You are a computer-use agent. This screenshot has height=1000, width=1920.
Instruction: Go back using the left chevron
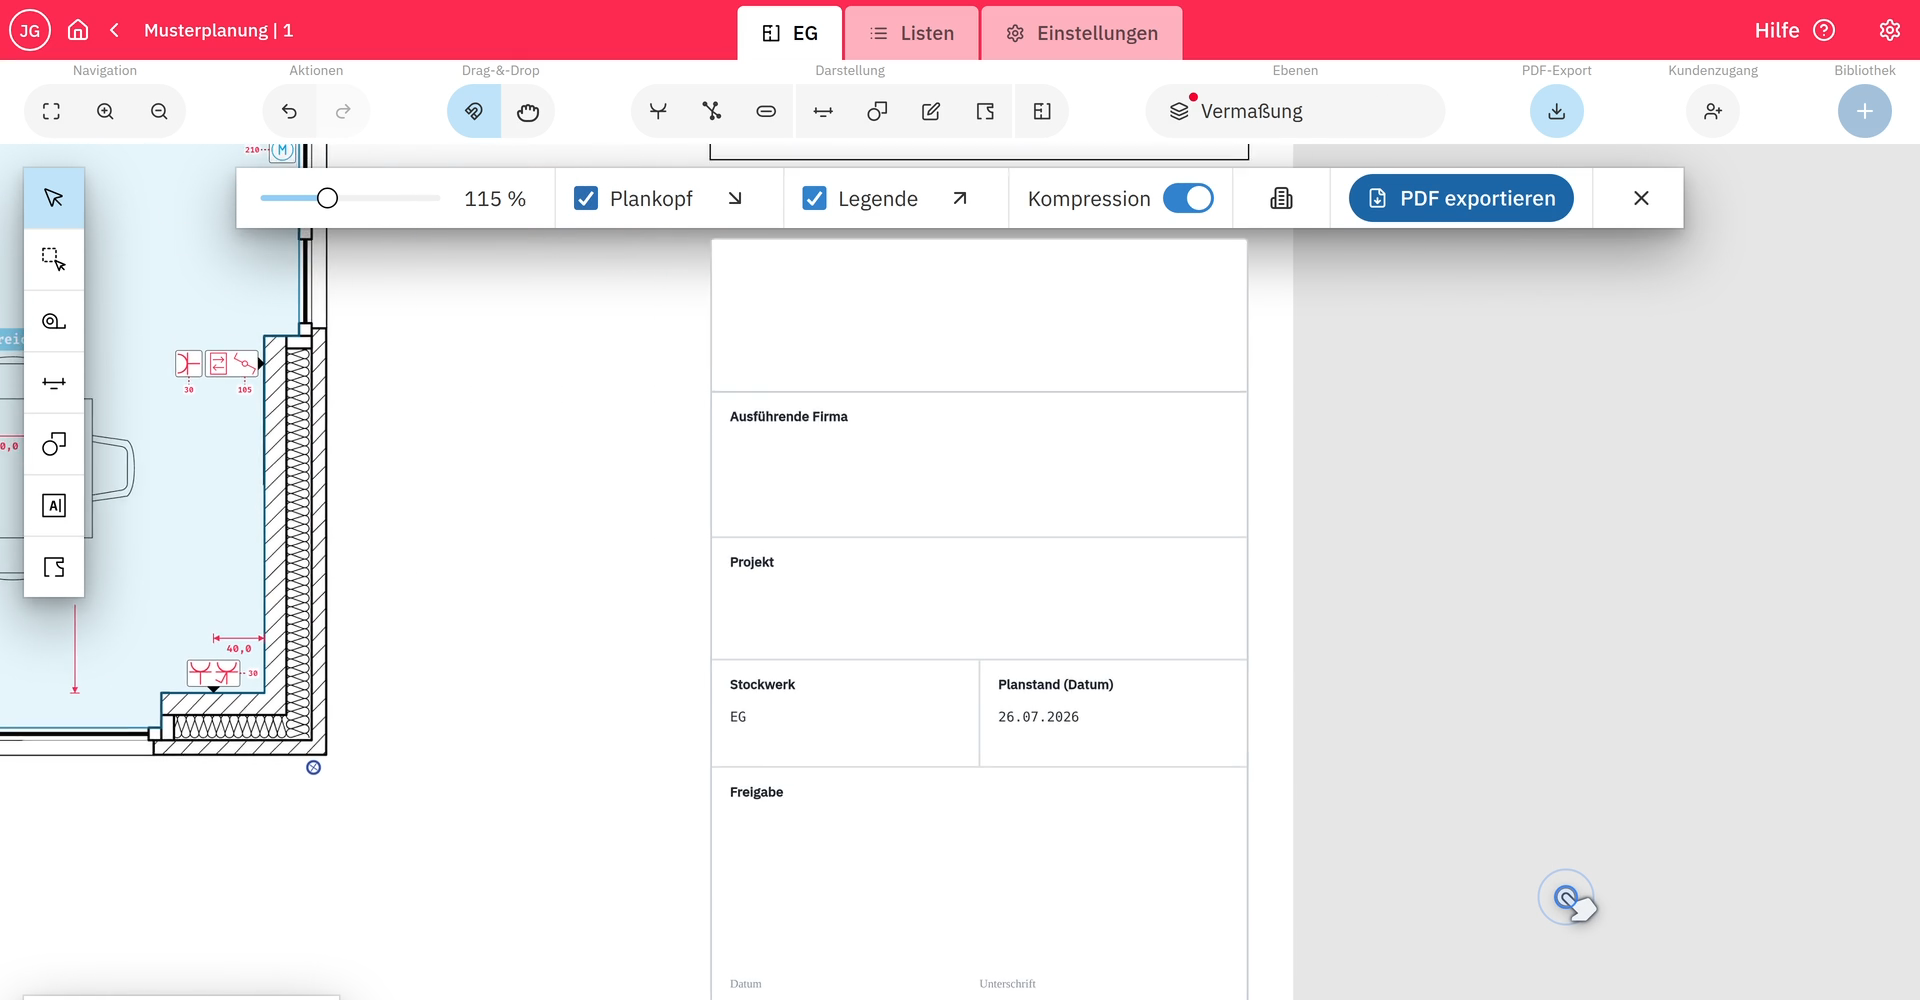(115, 30)
